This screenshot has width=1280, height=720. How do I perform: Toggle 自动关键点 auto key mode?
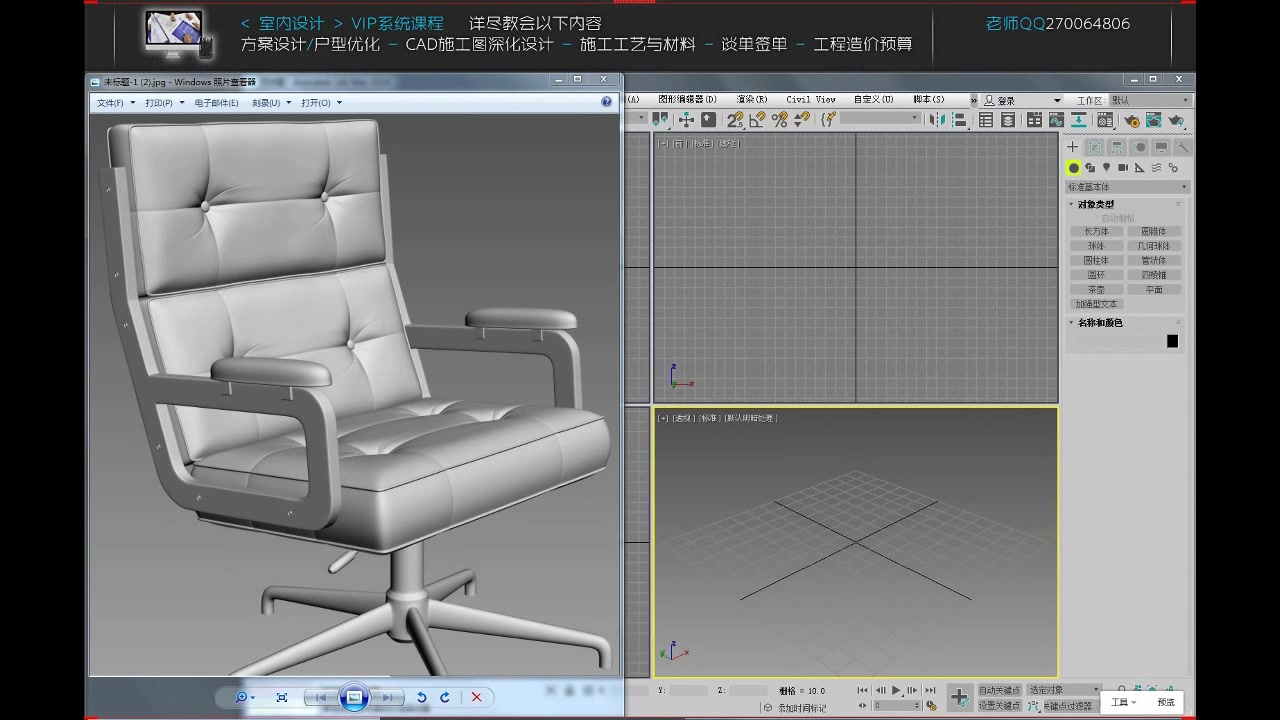(999, 690)
